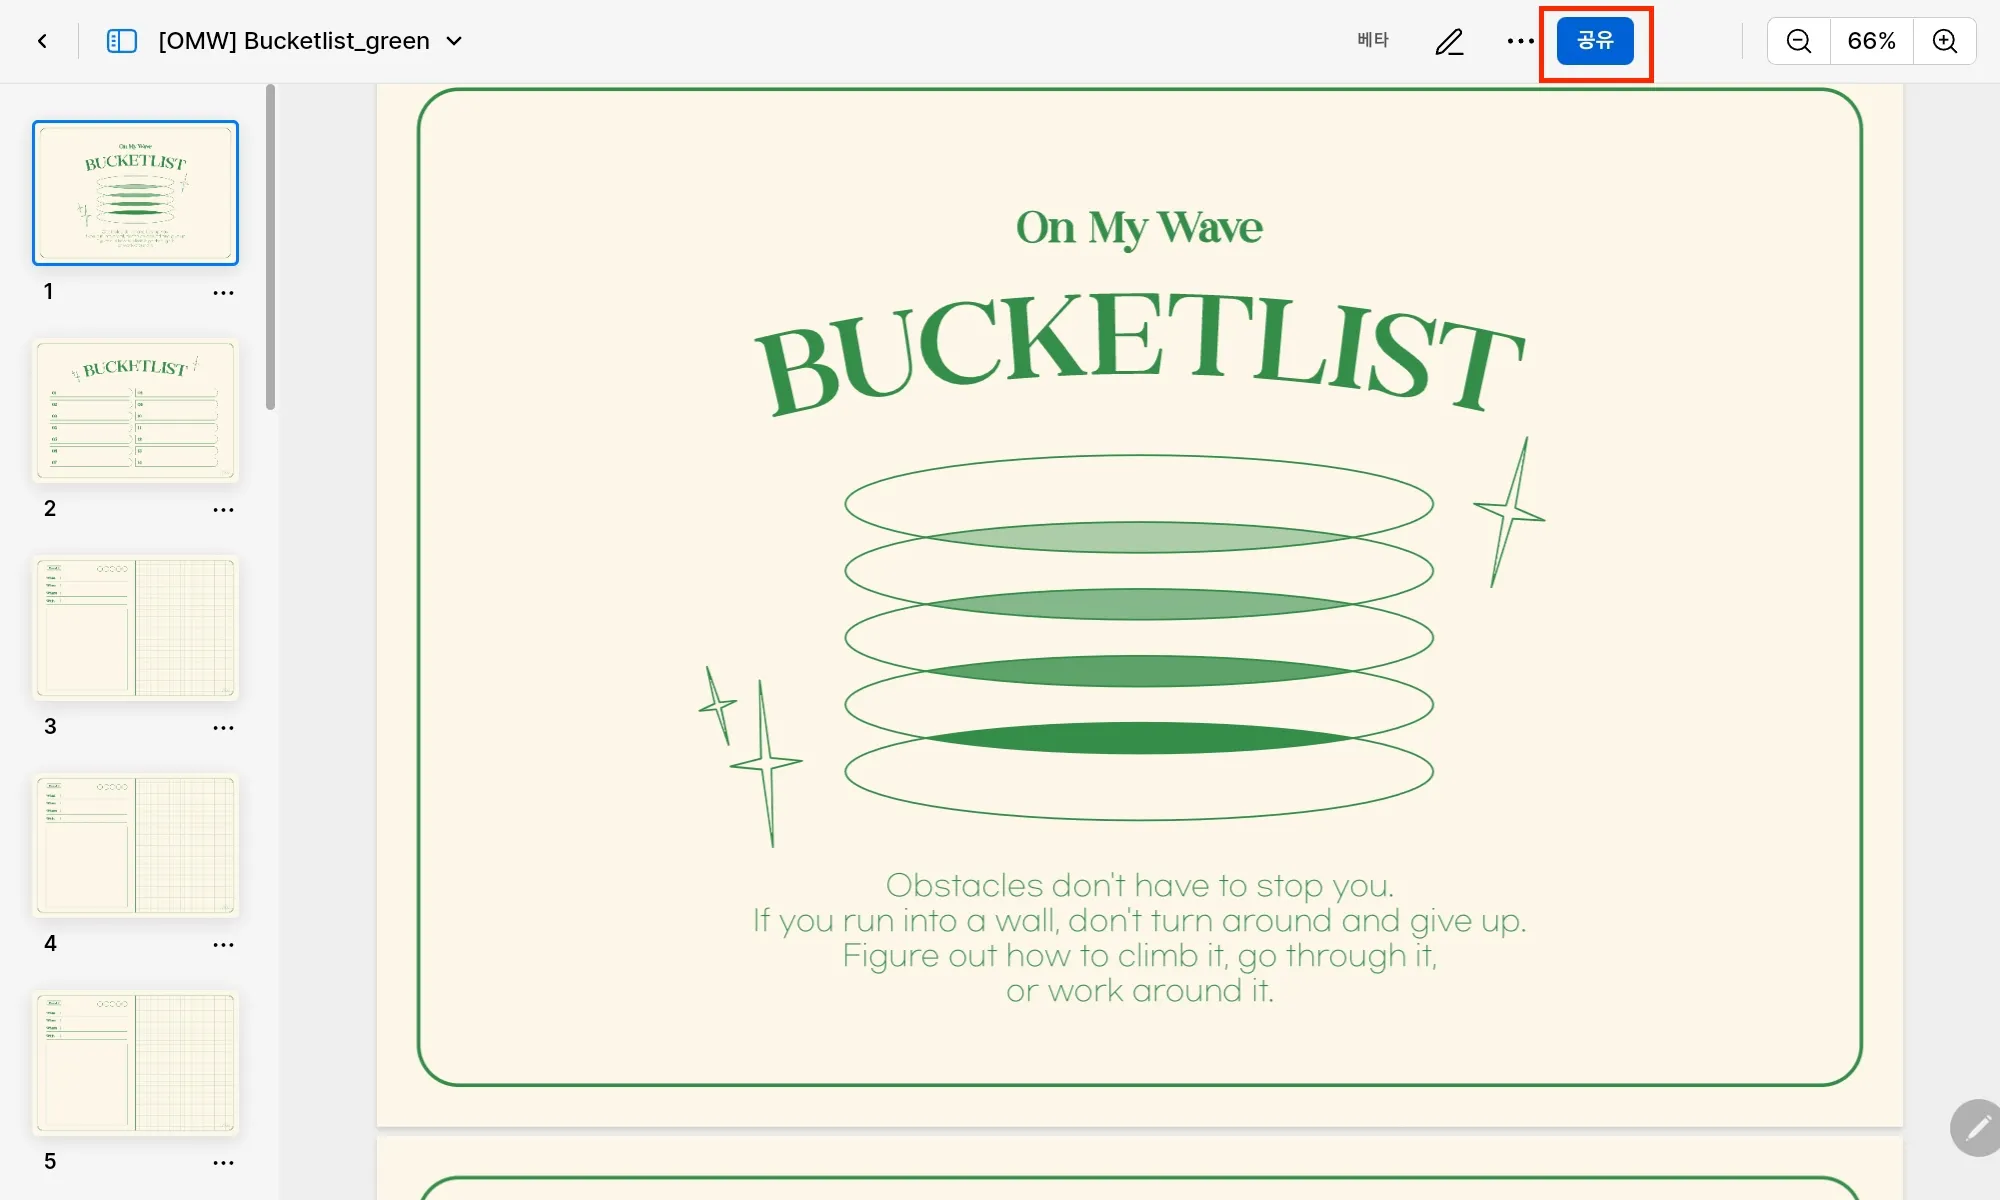The width and height of the screenshot is (2000, 1200).
Task: Click the zoom out magnifier icon
Action: pyautogui.click(x=1798, y=41)
